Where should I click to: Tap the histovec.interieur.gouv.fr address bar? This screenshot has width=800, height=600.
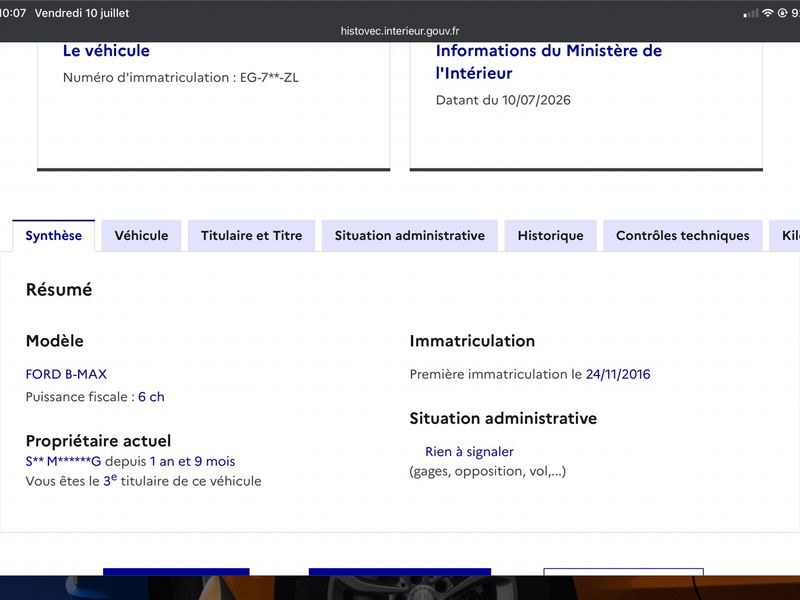400,31
